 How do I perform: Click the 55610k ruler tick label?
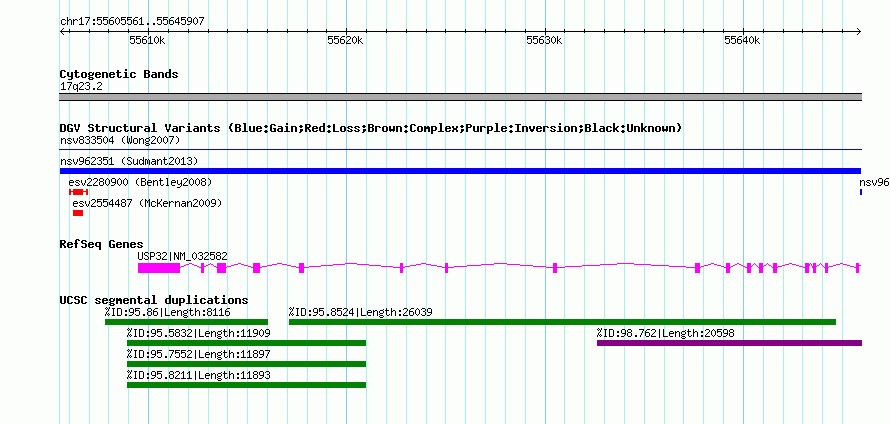click(x=148, y=41)
